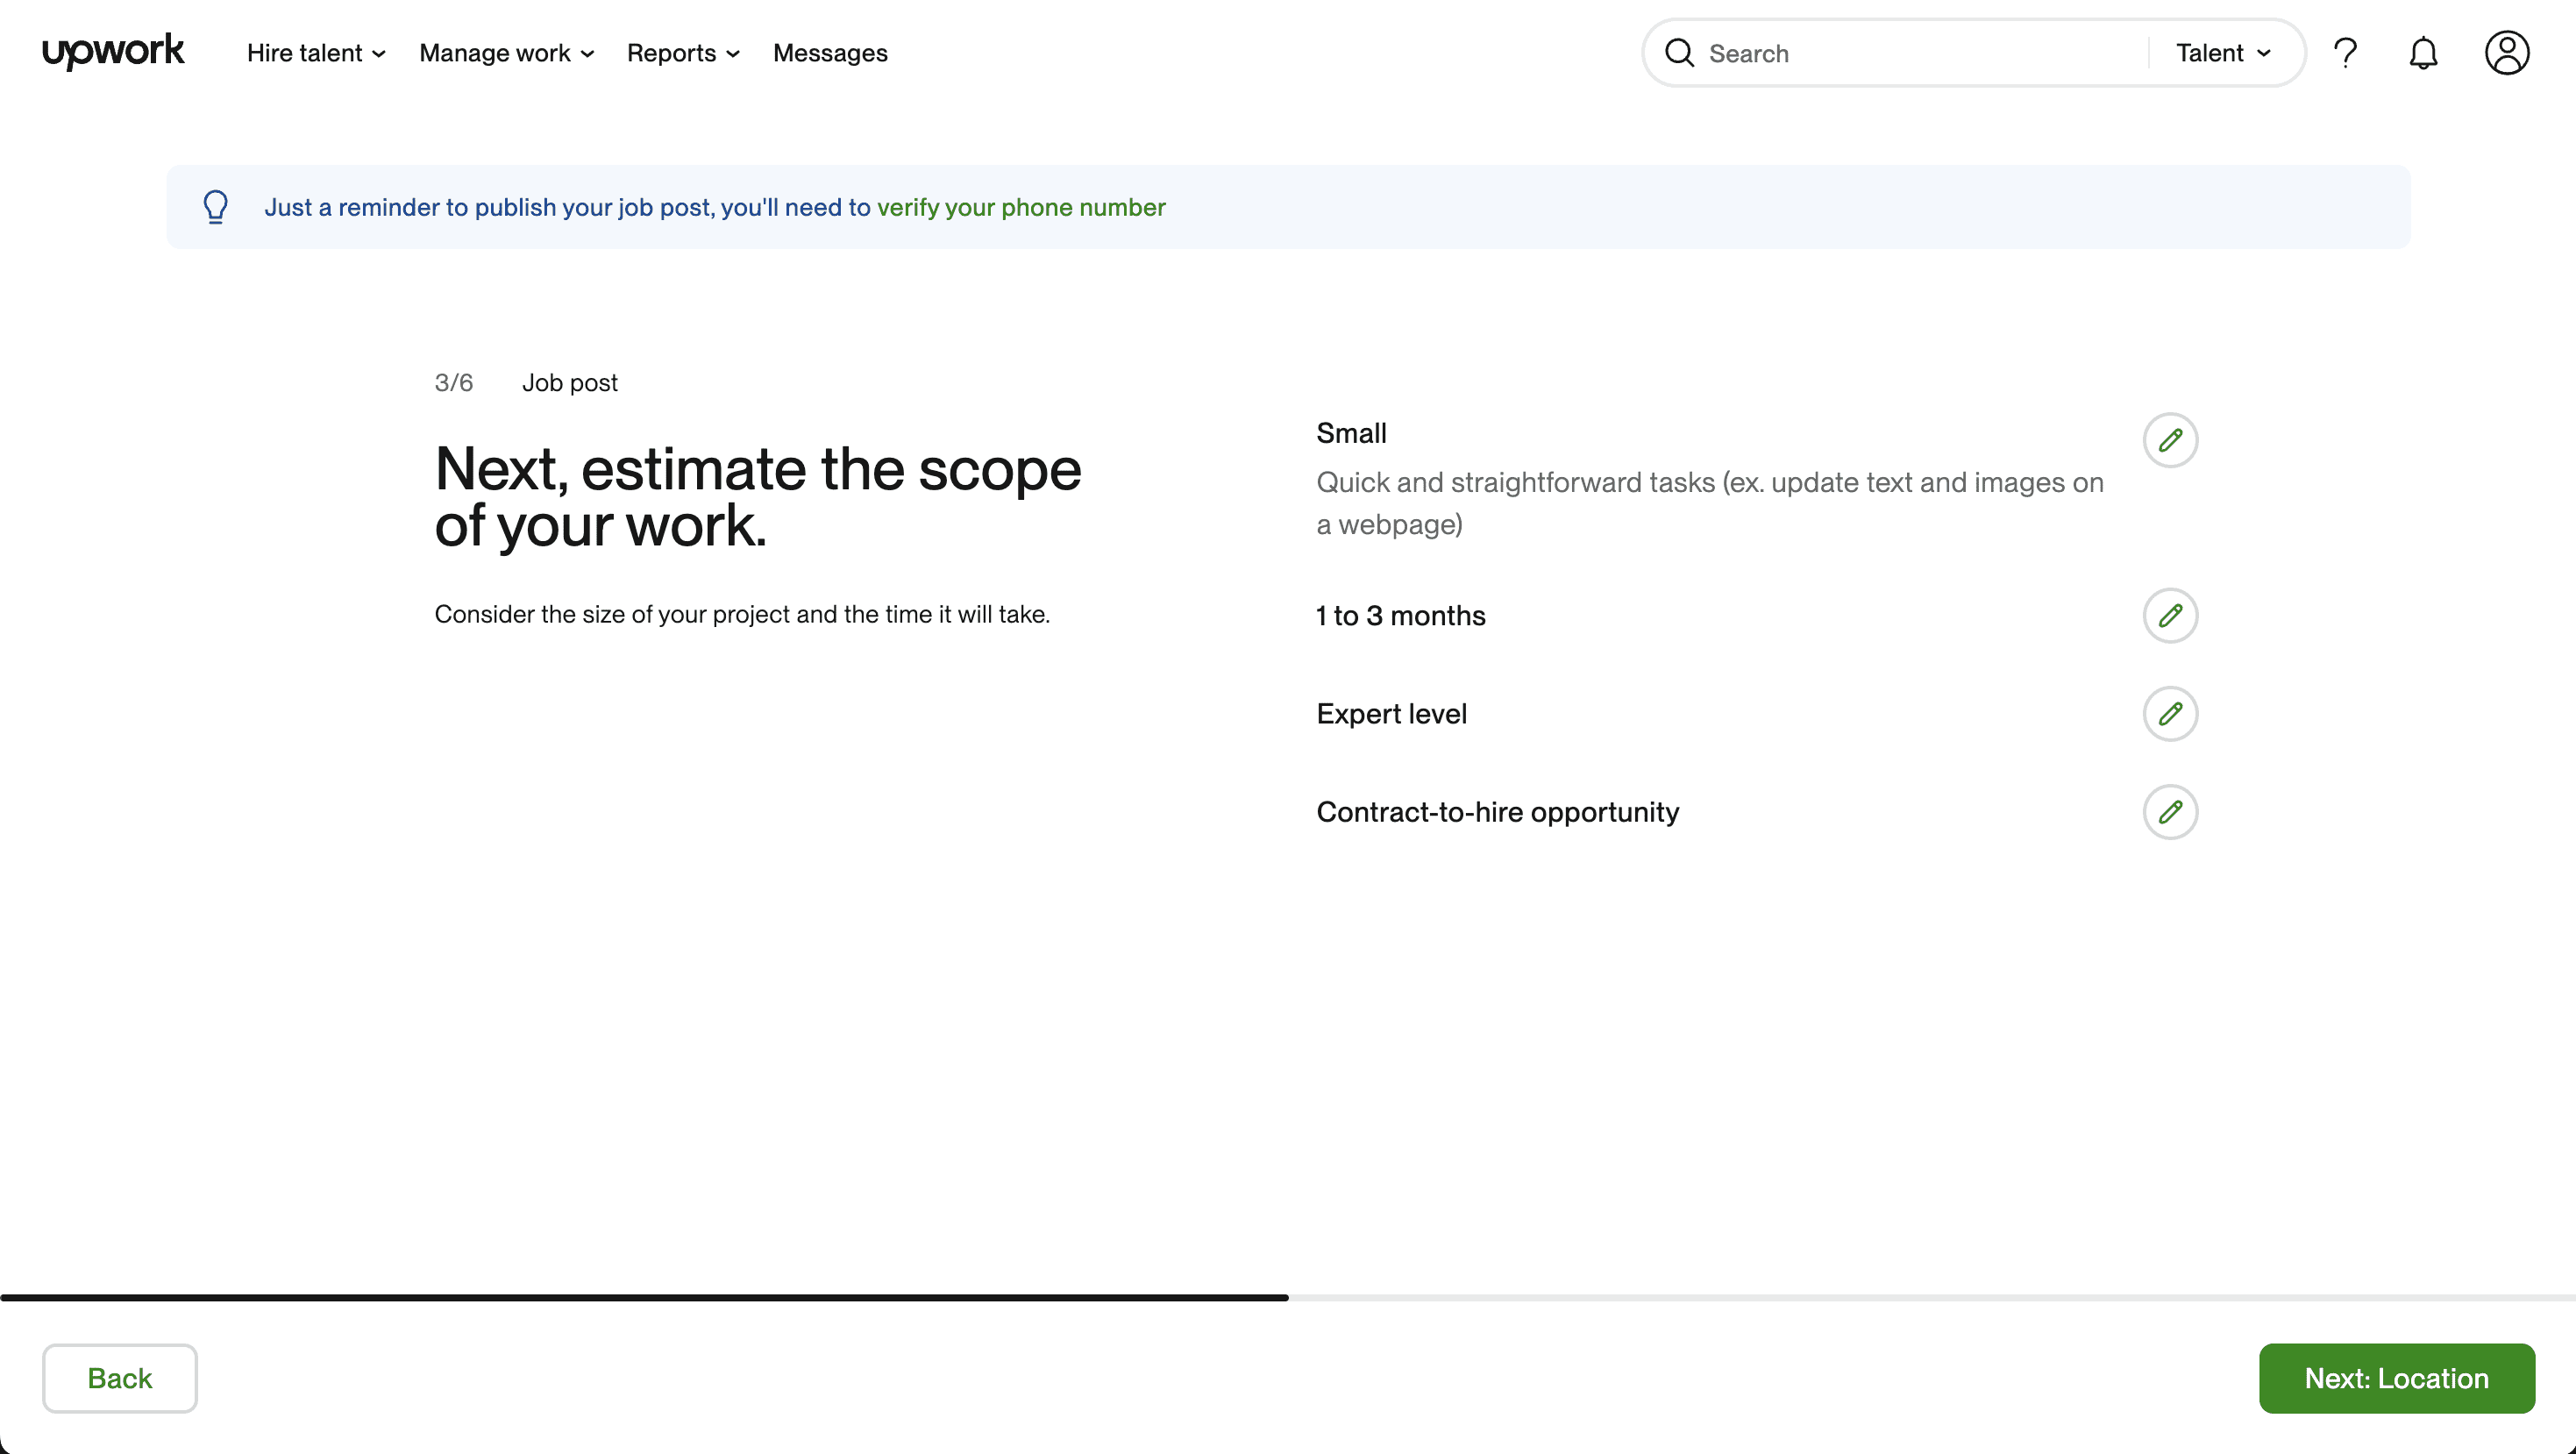This screenshot has height=1454, width=2576.
Task: Edit the Expert level setting
Action: tap(2170, 713)
